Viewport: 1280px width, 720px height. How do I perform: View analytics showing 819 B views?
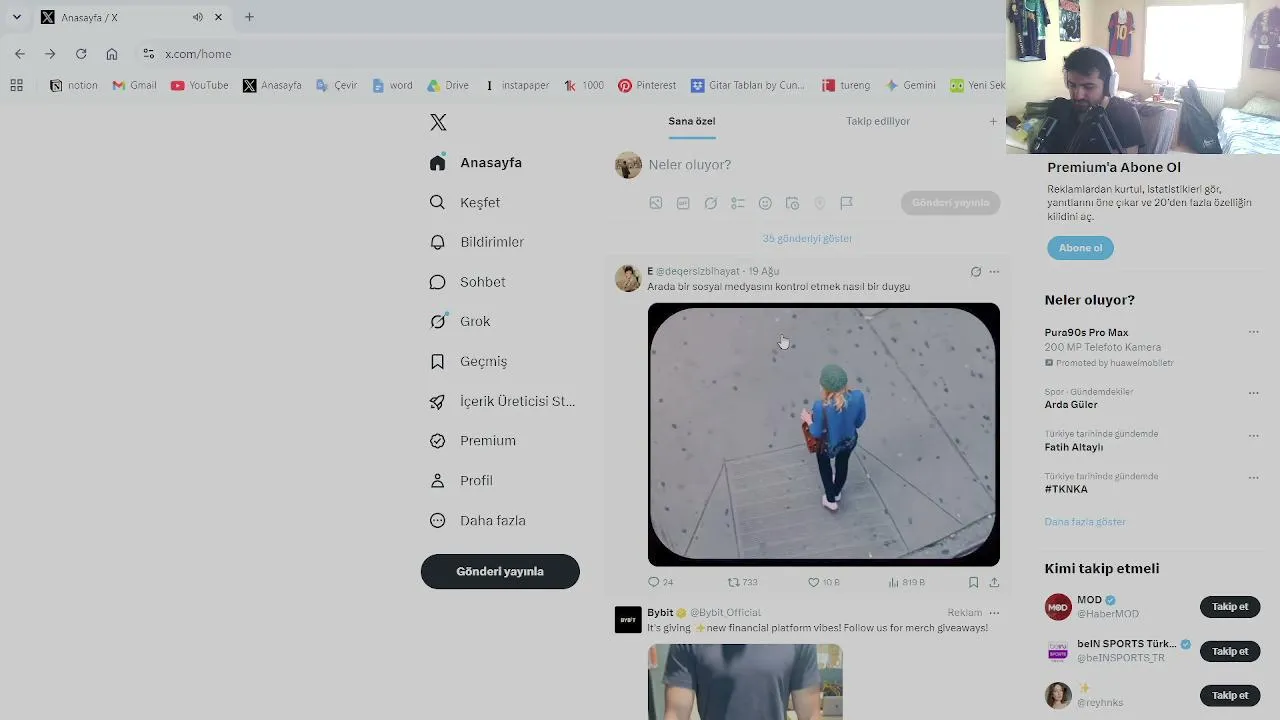906,582
